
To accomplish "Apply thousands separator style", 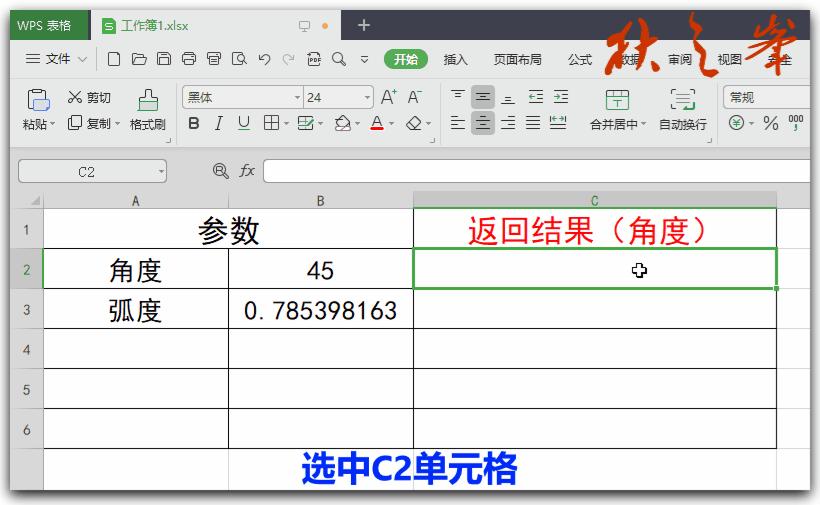I will tap(796, 123).
